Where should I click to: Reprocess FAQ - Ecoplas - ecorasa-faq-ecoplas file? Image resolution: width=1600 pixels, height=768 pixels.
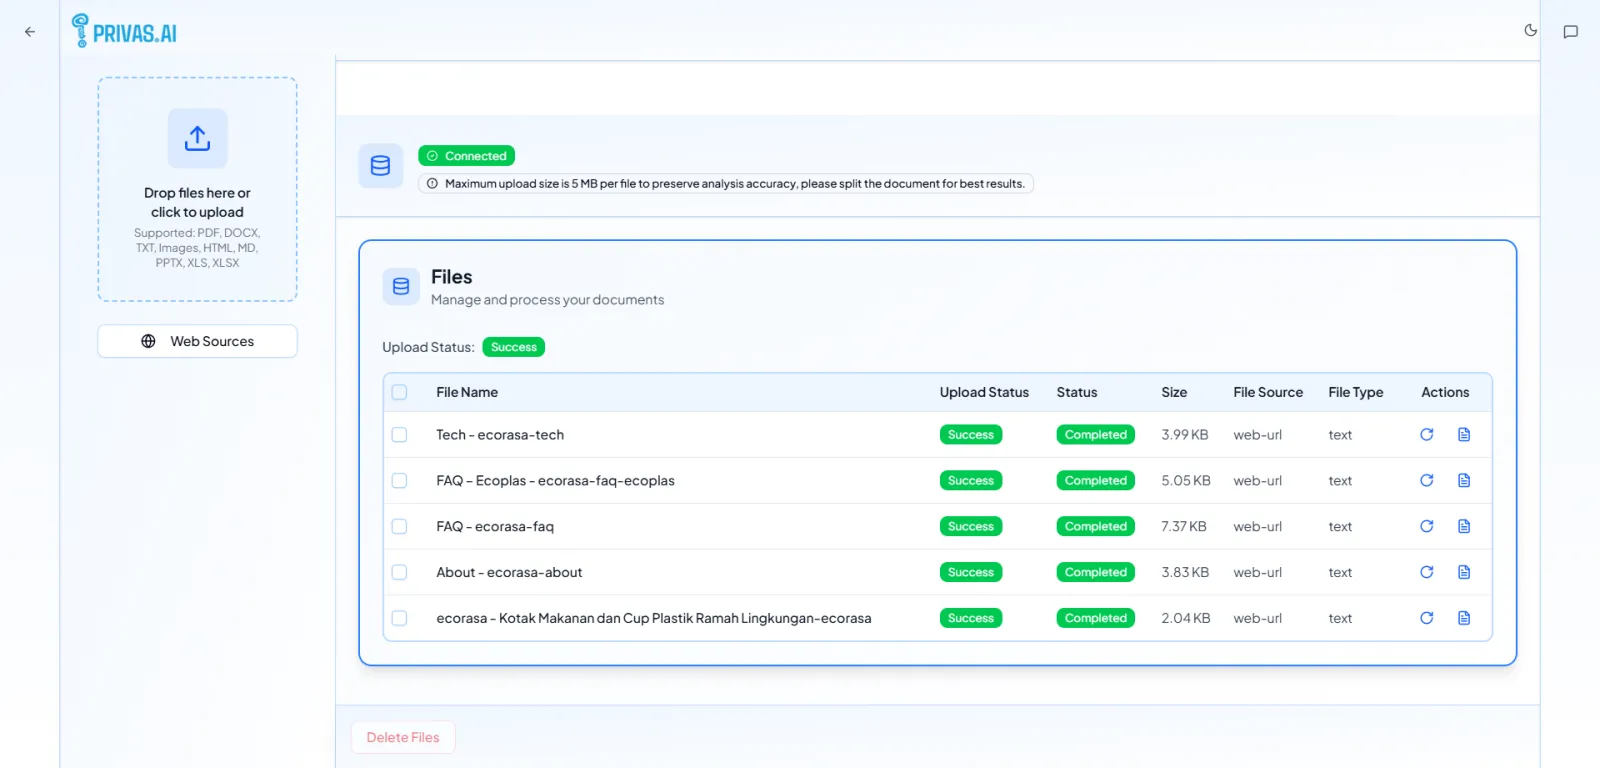1427,481
